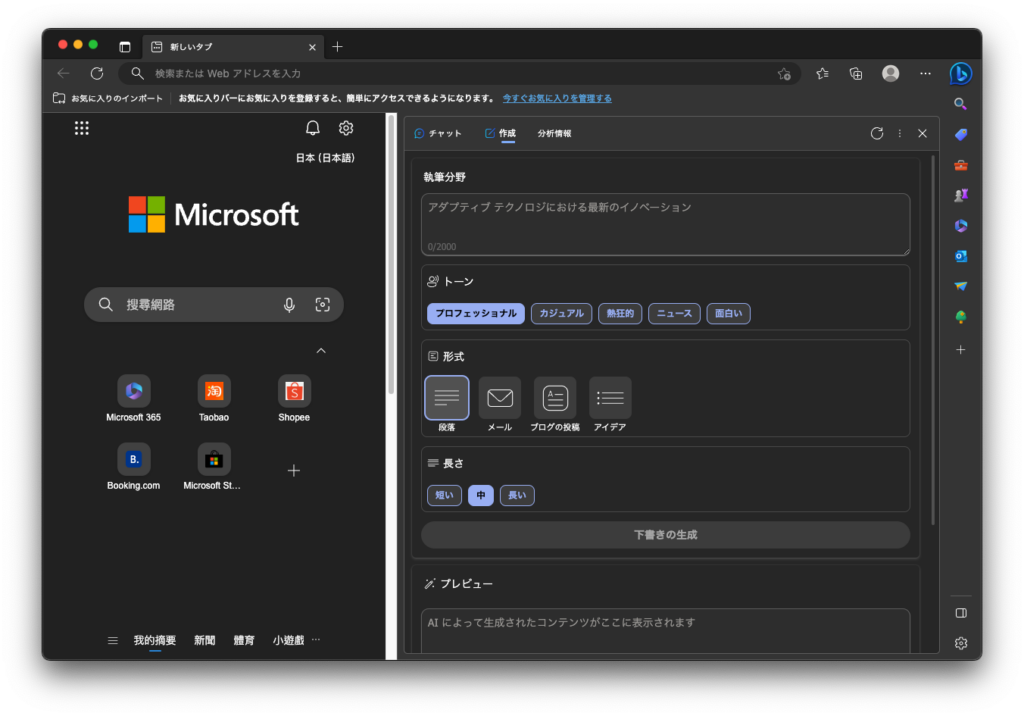Image resolution: width=1024 pixels, height=716 pixels.
Task: Click the 下書きの生成 button
Action: (x=665, y=534)
